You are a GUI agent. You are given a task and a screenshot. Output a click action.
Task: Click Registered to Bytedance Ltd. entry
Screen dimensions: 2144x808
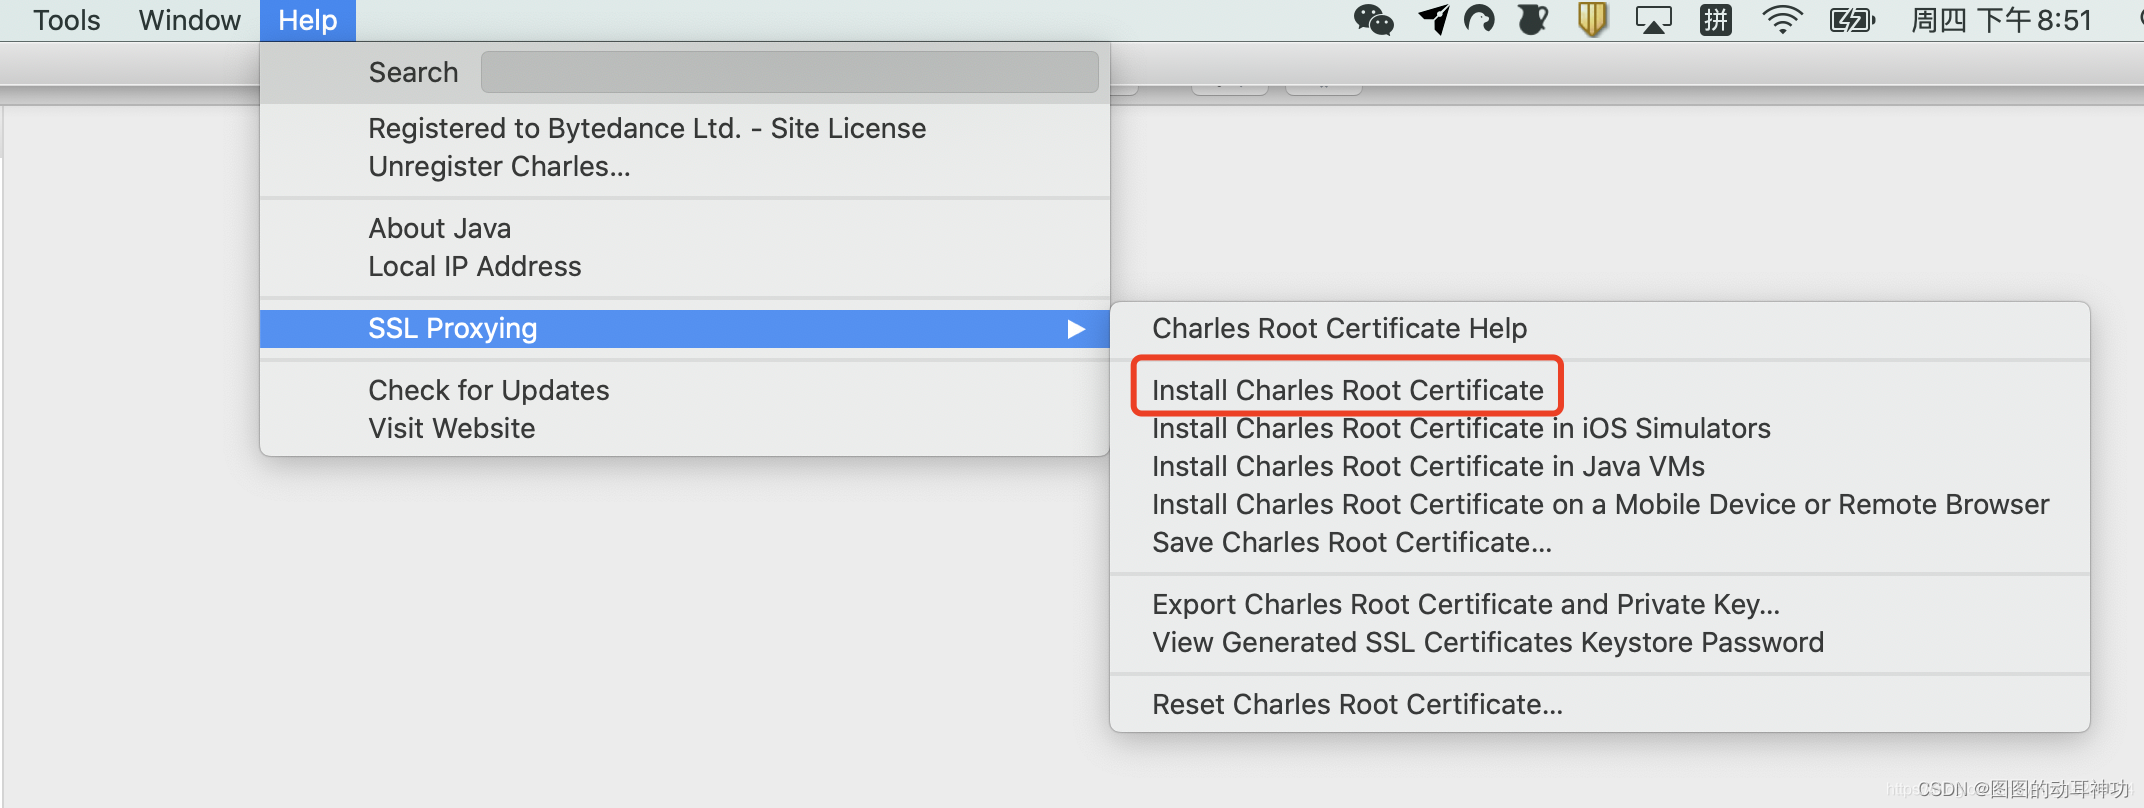685,128
